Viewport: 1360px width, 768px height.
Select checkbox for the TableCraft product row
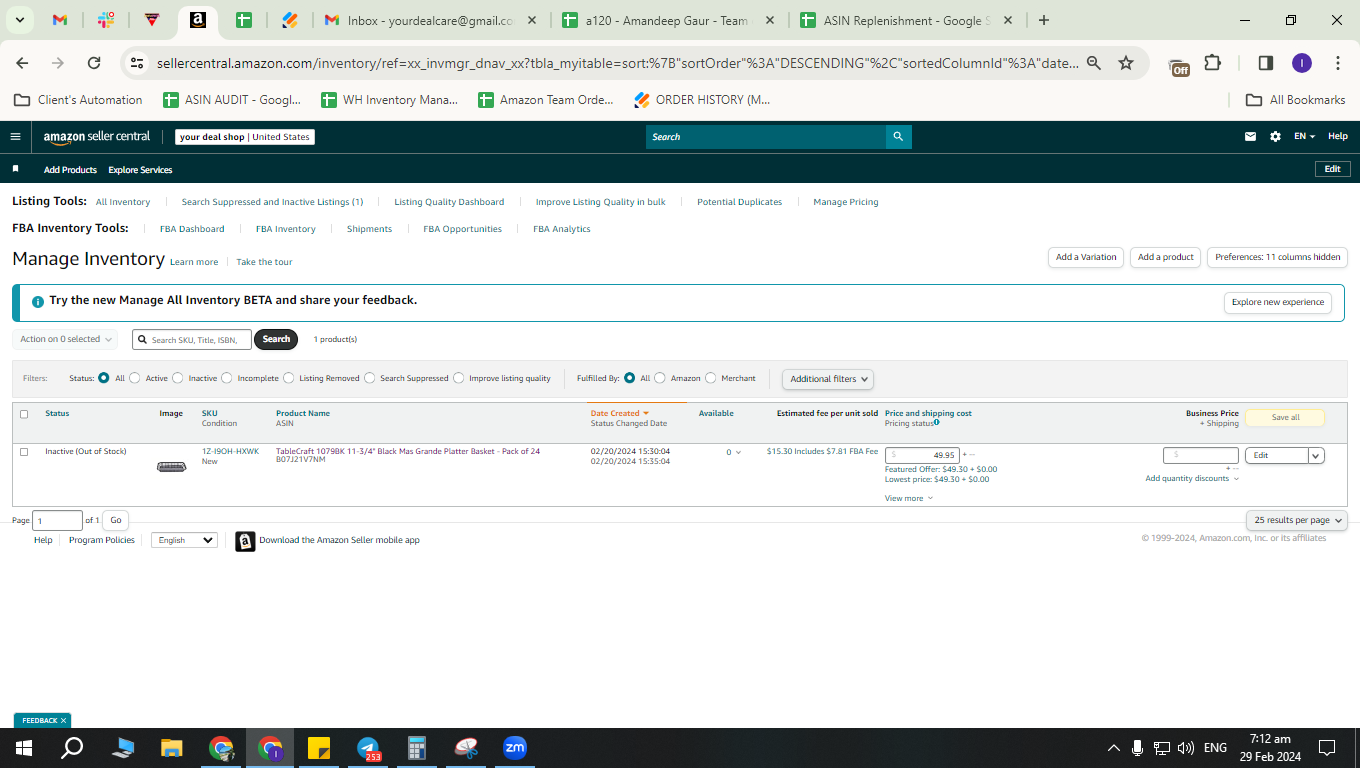[x=24, y=452]
